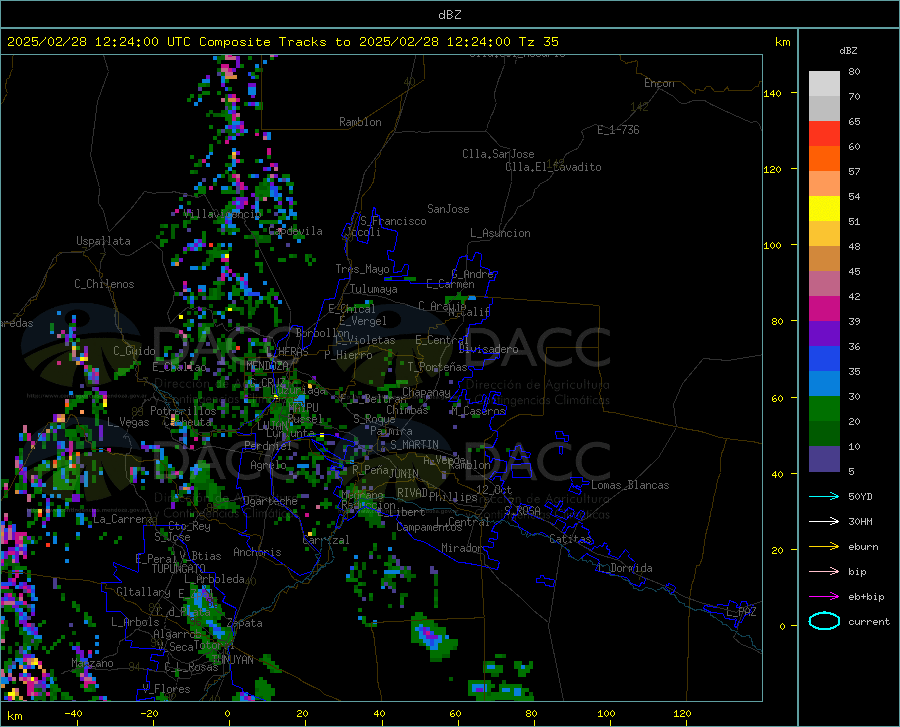900x727 pixels.
Task: Click the Manzano map label
Action: pyautogui.click(x=92, y=663)
